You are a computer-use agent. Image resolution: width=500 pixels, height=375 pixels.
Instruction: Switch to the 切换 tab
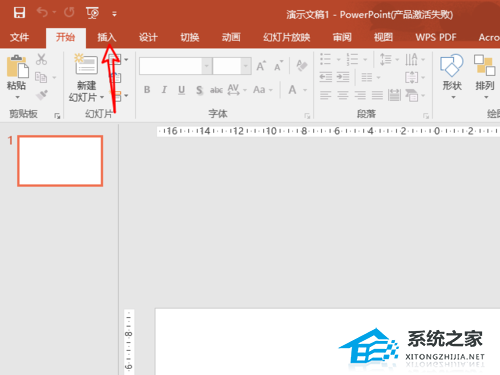click(190, 37)
